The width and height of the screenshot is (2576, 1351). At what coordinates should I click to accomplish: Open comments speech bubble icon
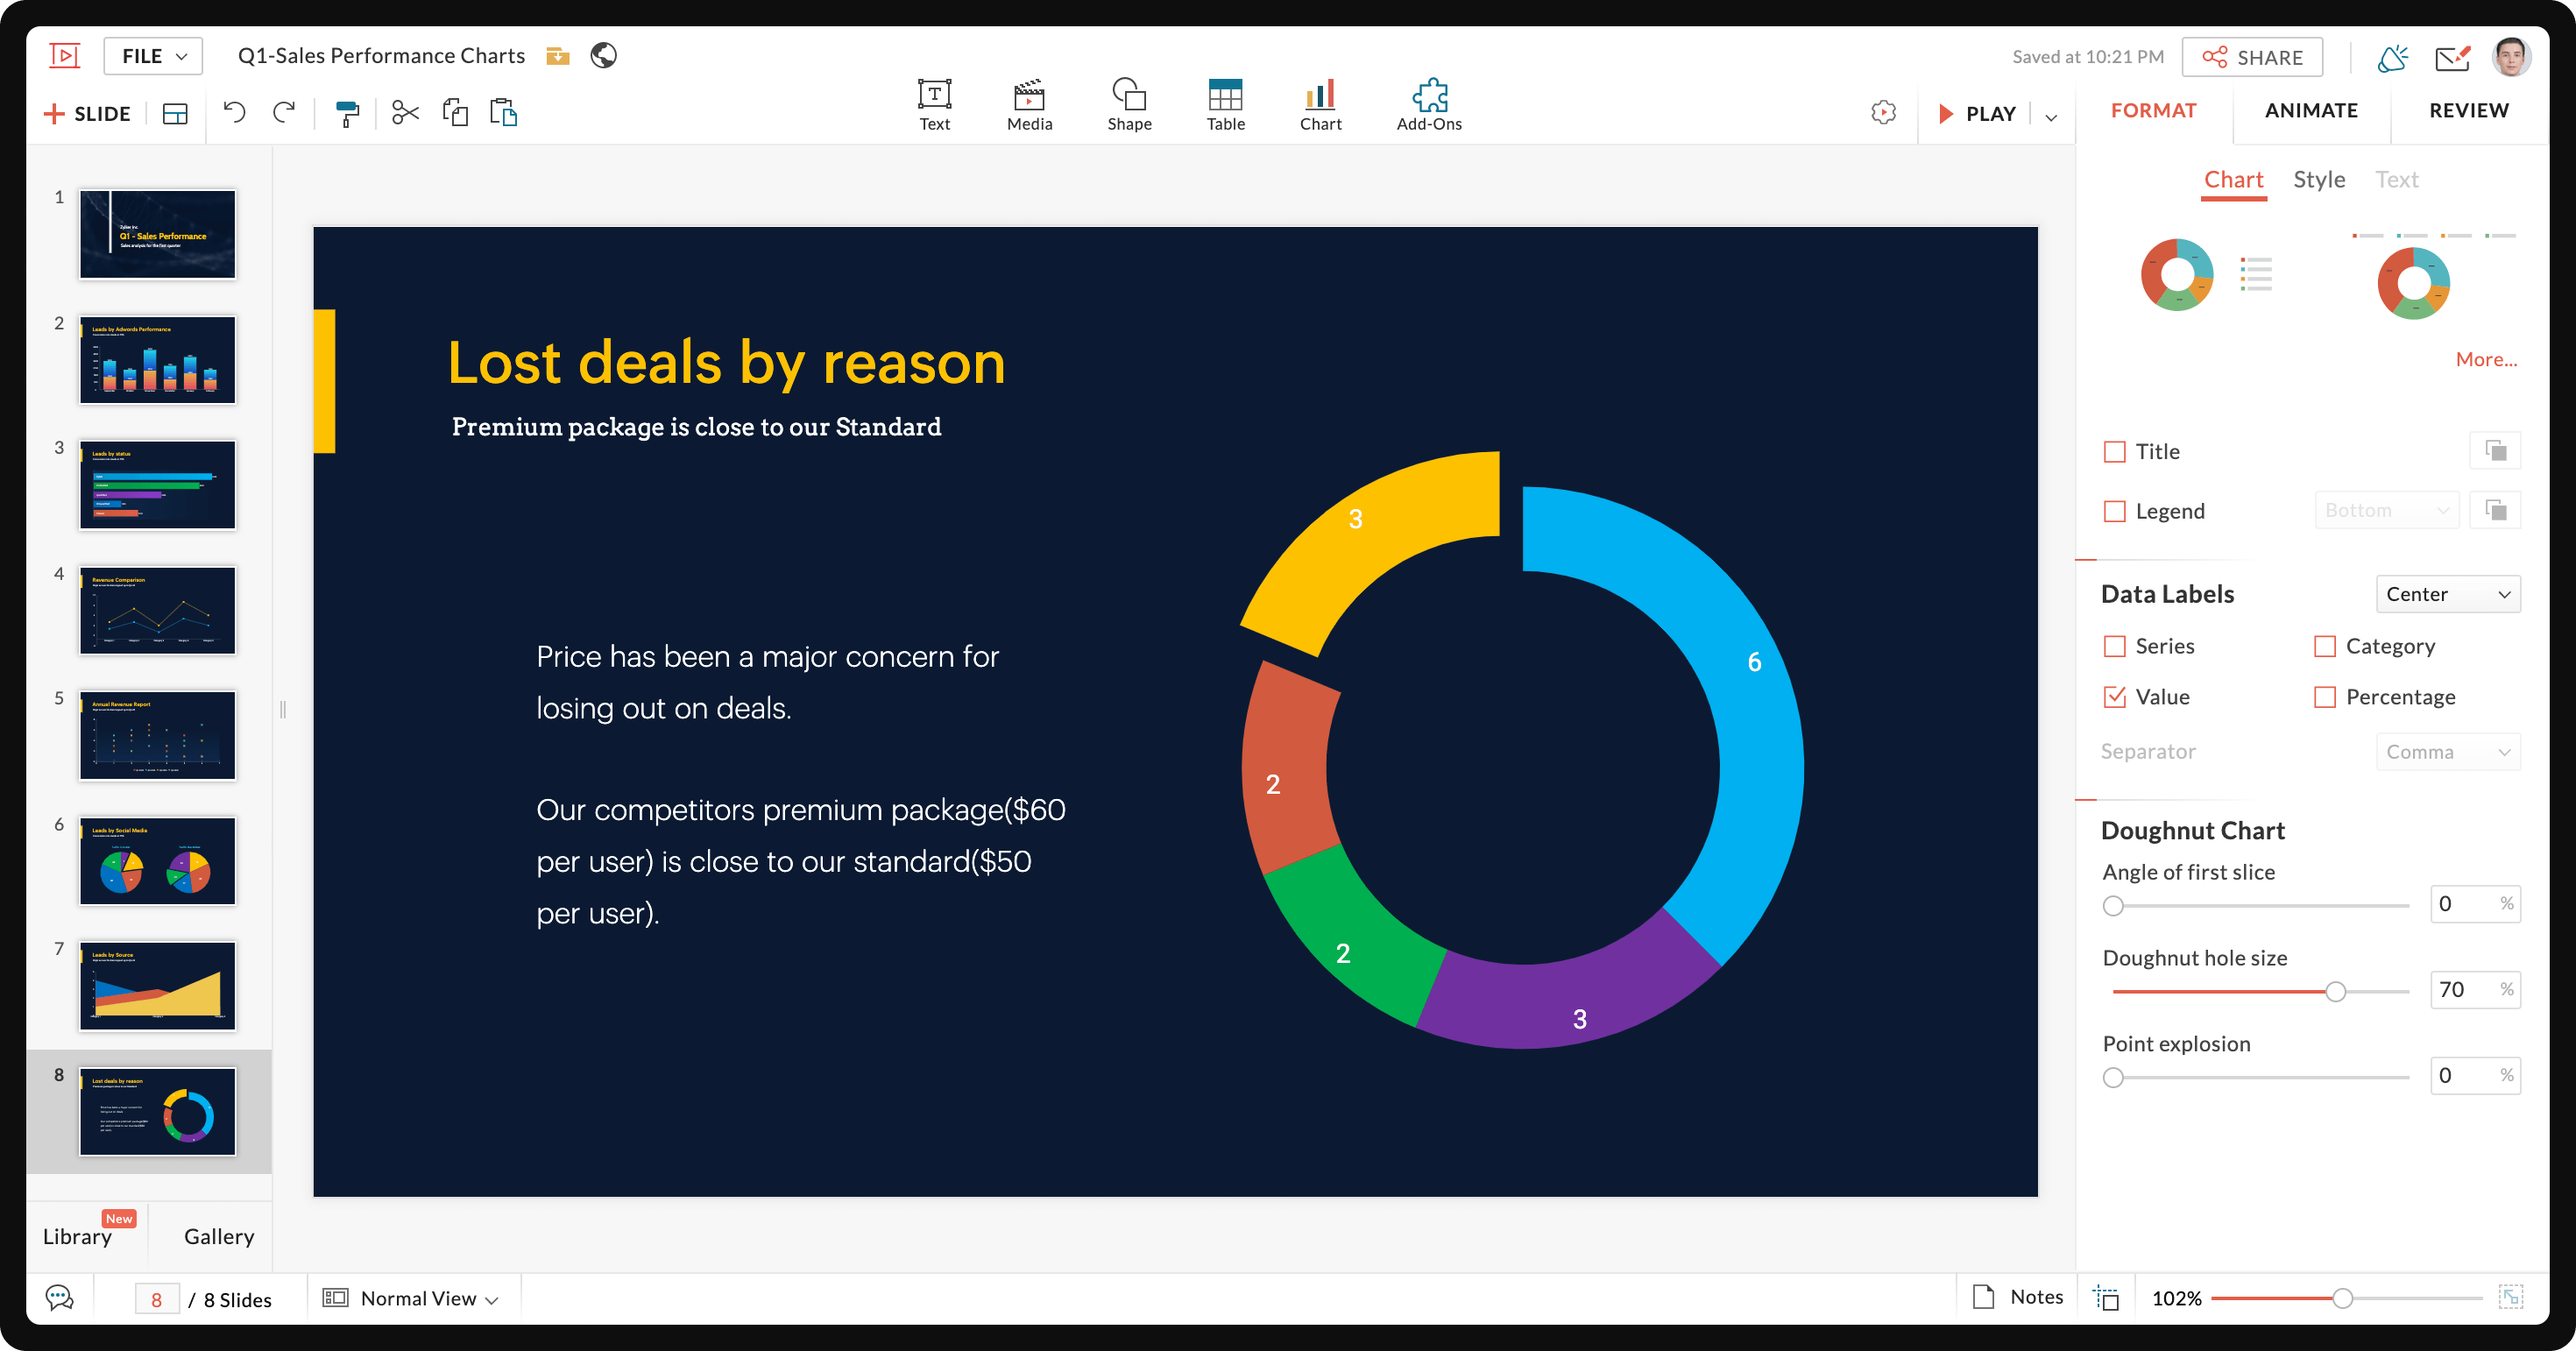pos(60,1298)
